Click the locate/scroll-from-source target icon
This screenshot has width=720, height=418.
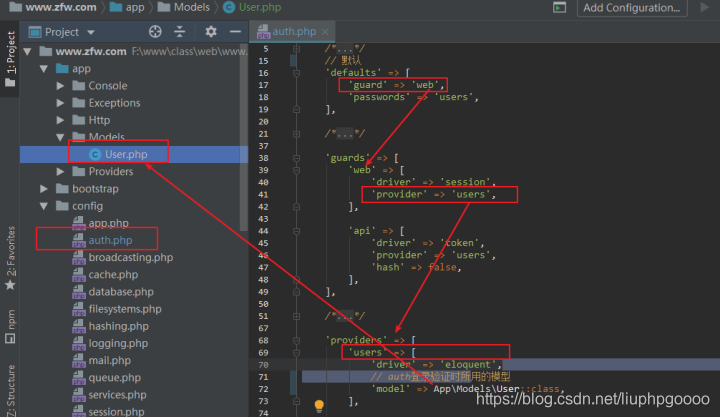(155, 32)
